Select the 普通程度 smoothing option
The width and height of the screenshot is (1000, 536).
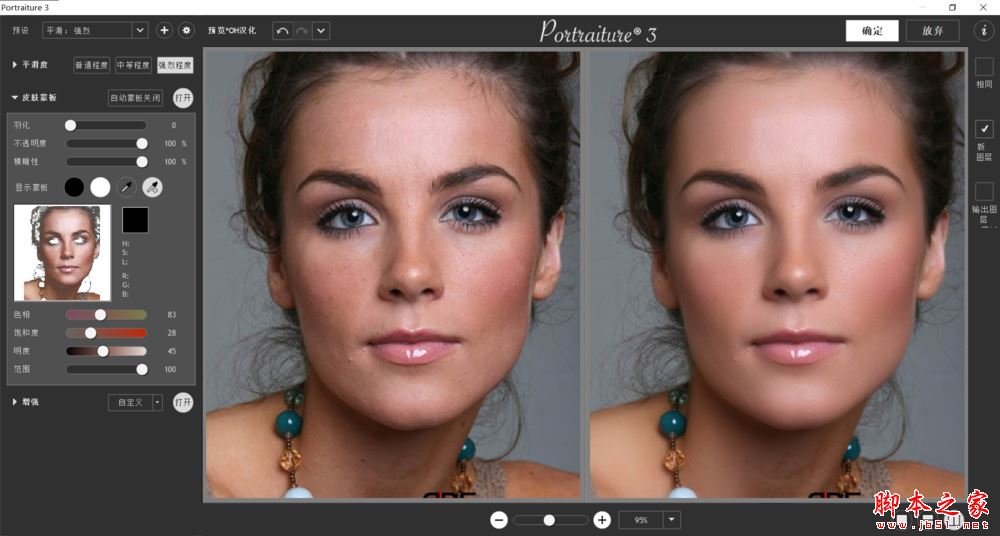click(91, 65)
